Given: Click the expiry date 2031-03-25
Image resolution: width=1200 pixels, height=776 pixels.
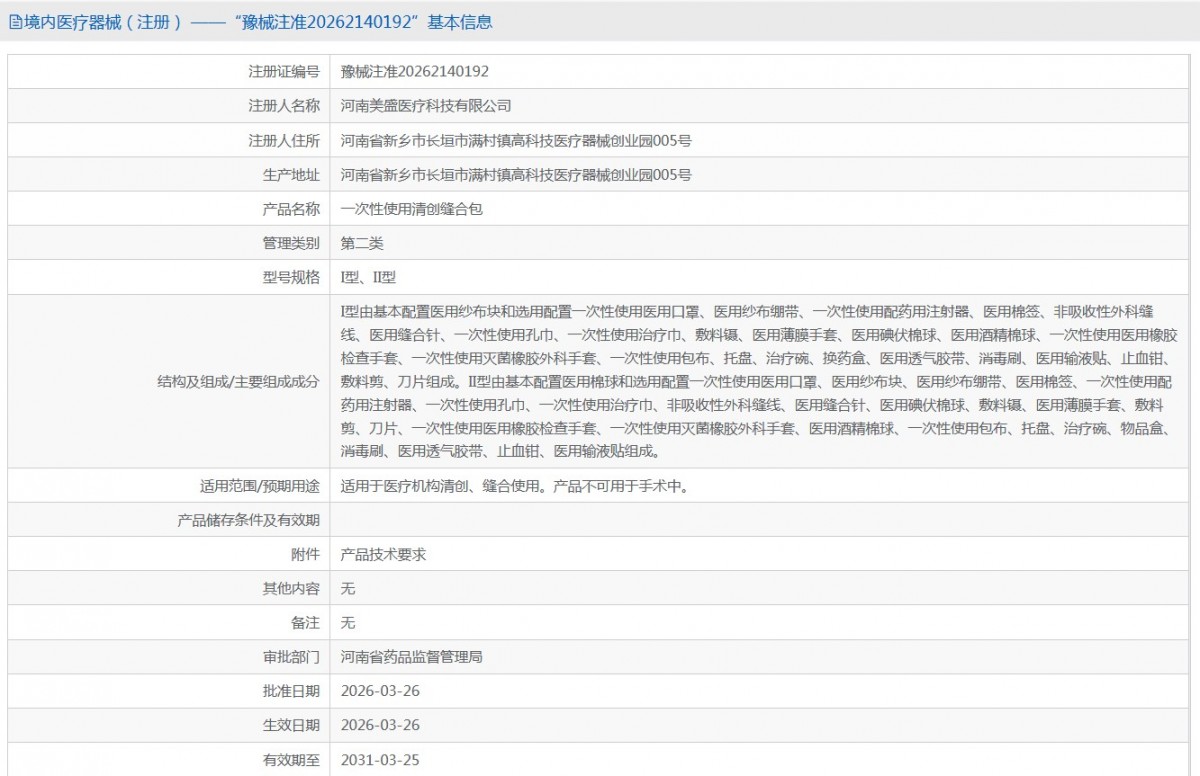Looking at the screenshot, I should pos(380,760).
